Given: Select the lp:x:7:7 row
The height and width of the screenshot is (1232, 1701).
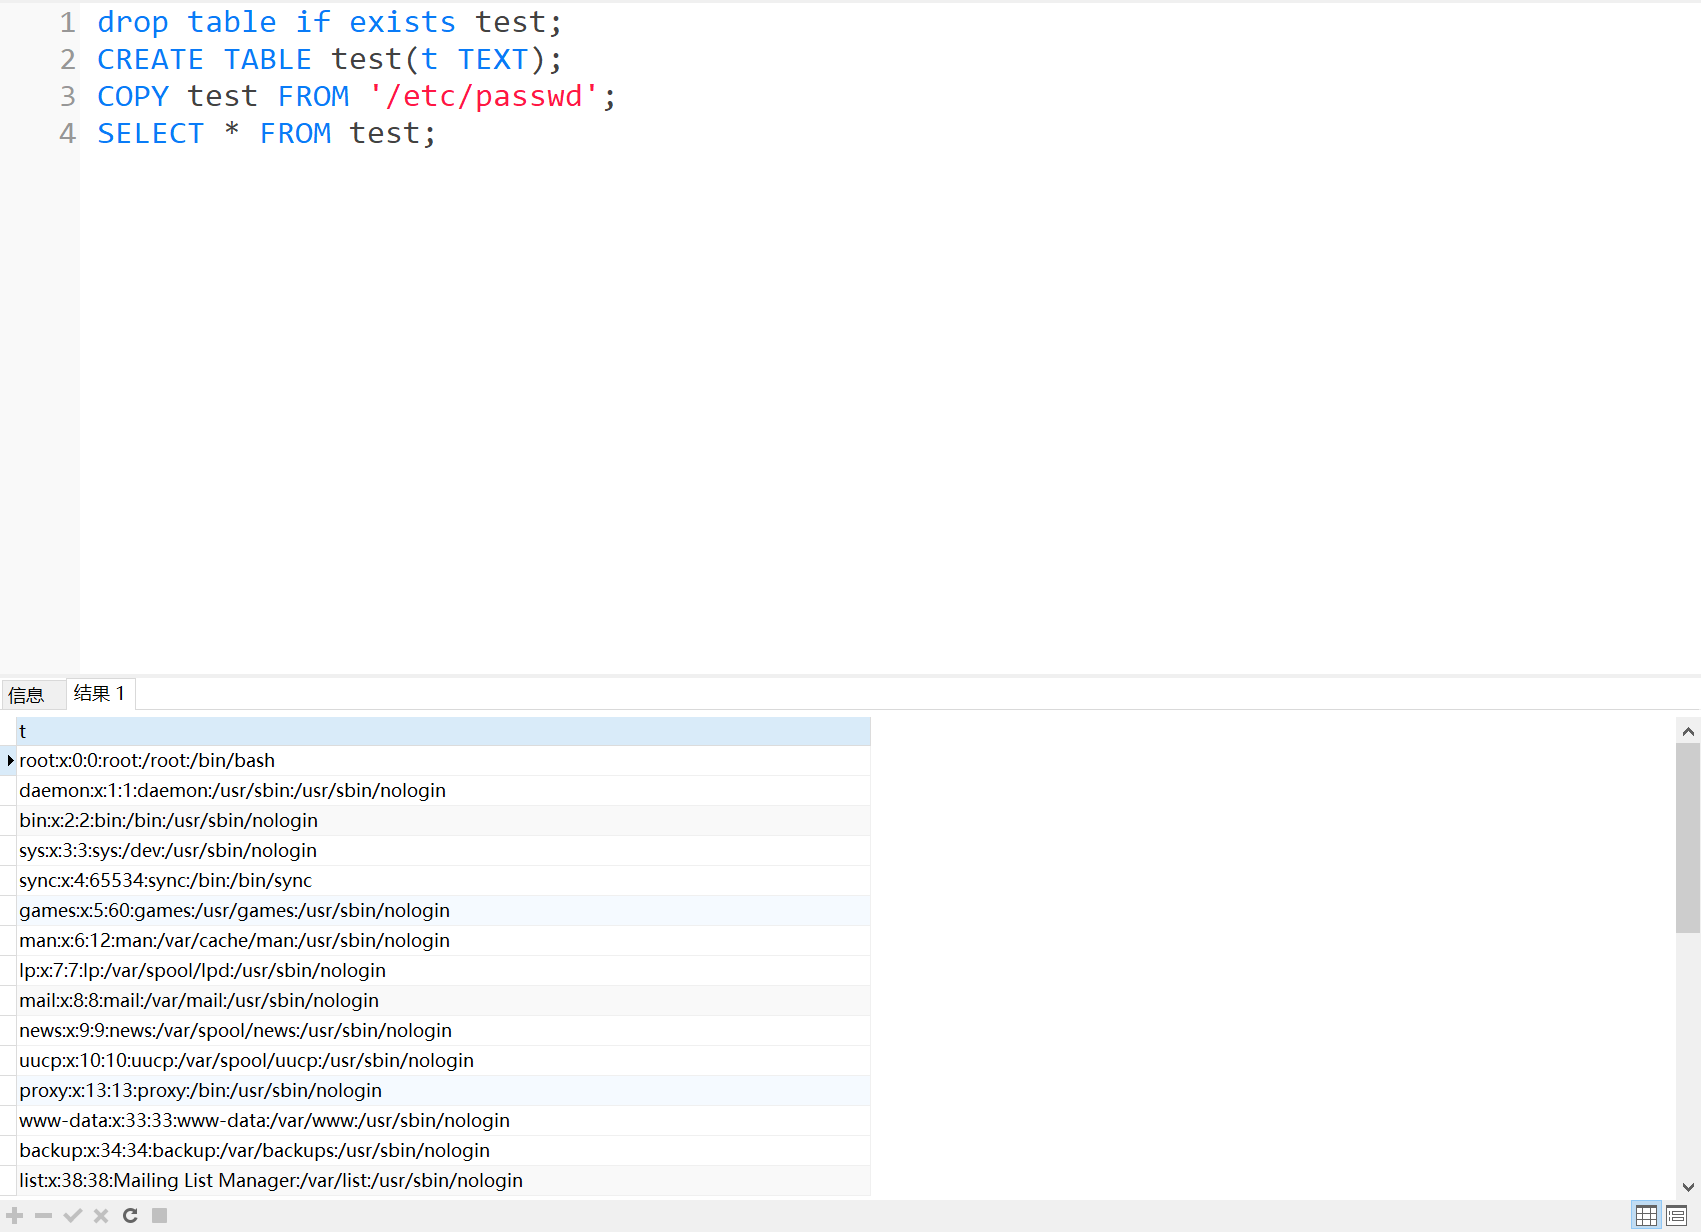Looking at the screenshot, I should click(443, 971).
